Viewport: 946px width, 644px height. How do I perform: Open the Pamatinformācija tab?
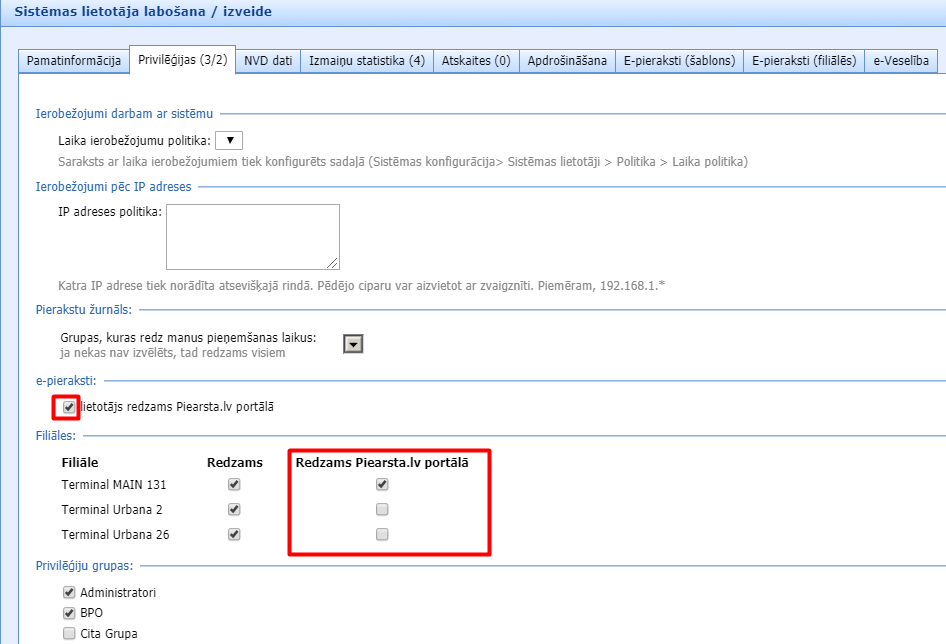(x=74, y=60)
